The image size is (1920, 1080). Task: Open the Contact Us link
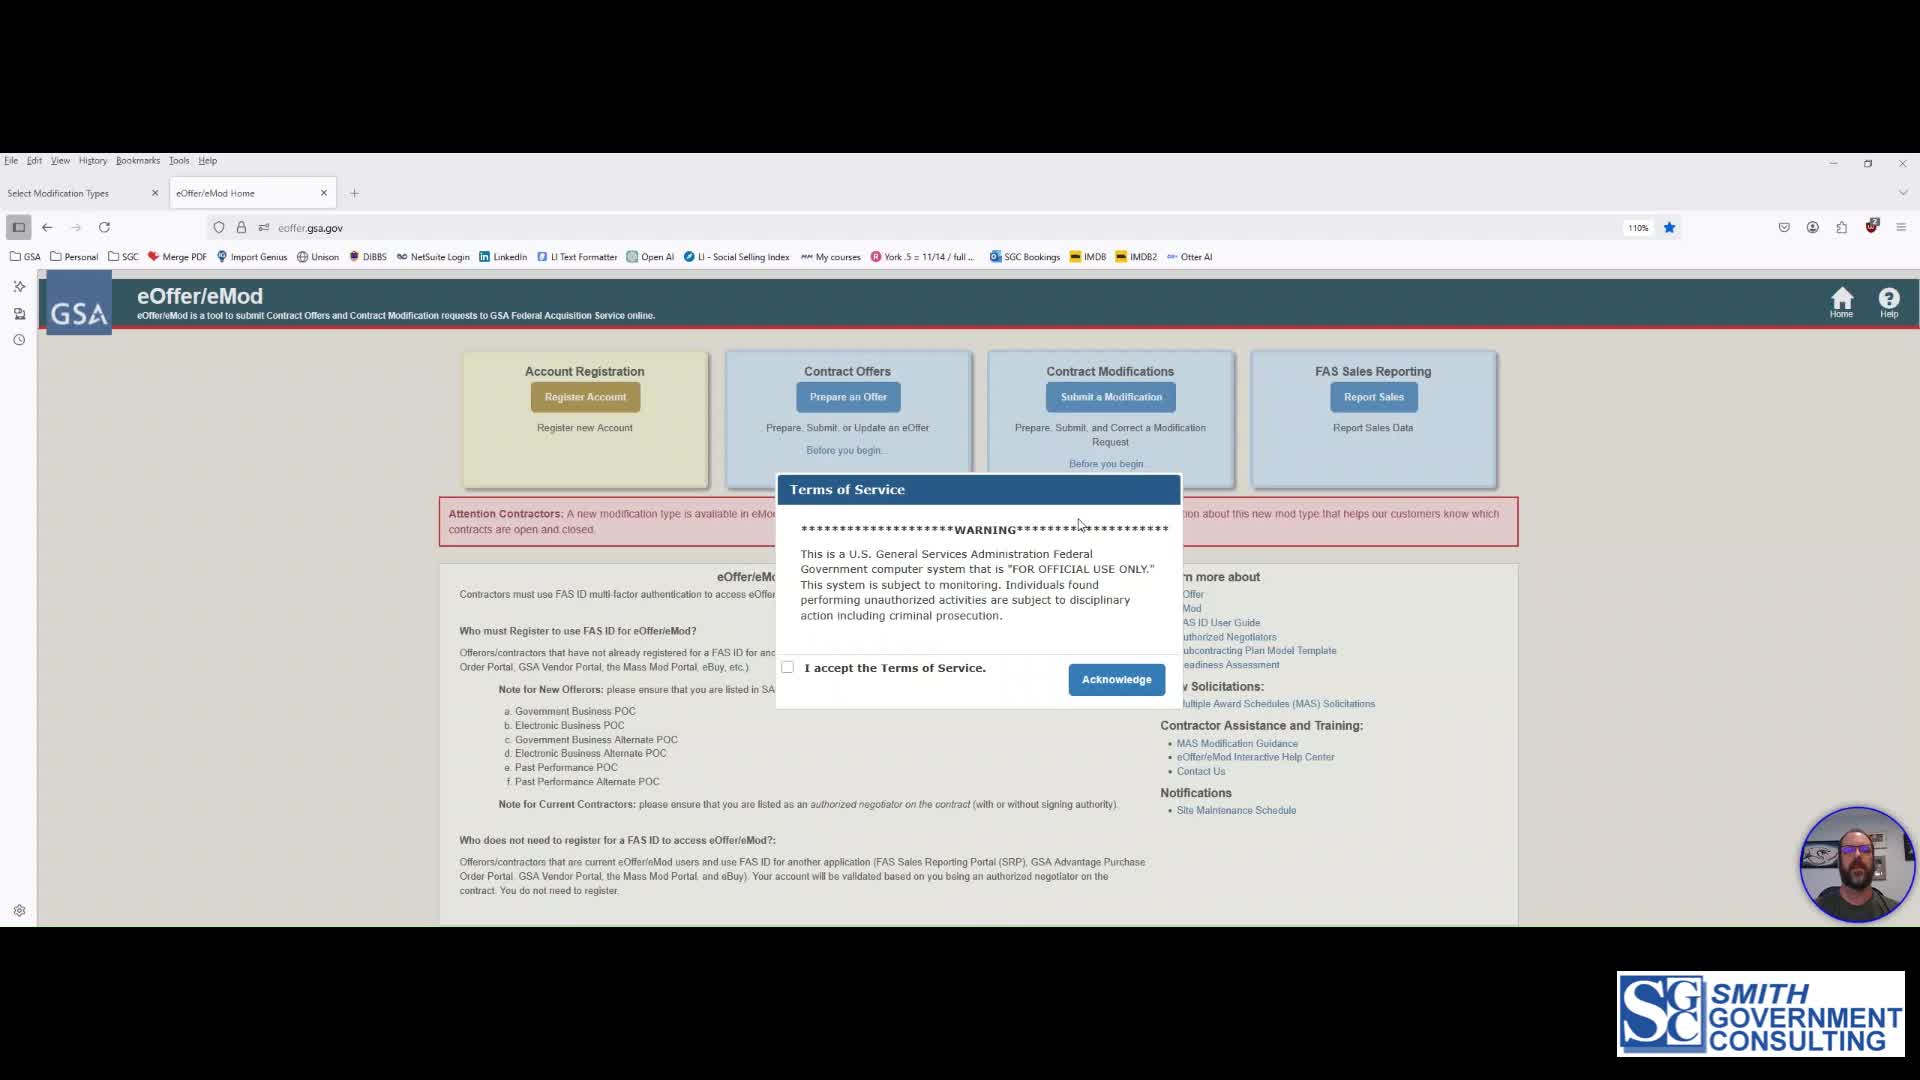(1201, 771)
